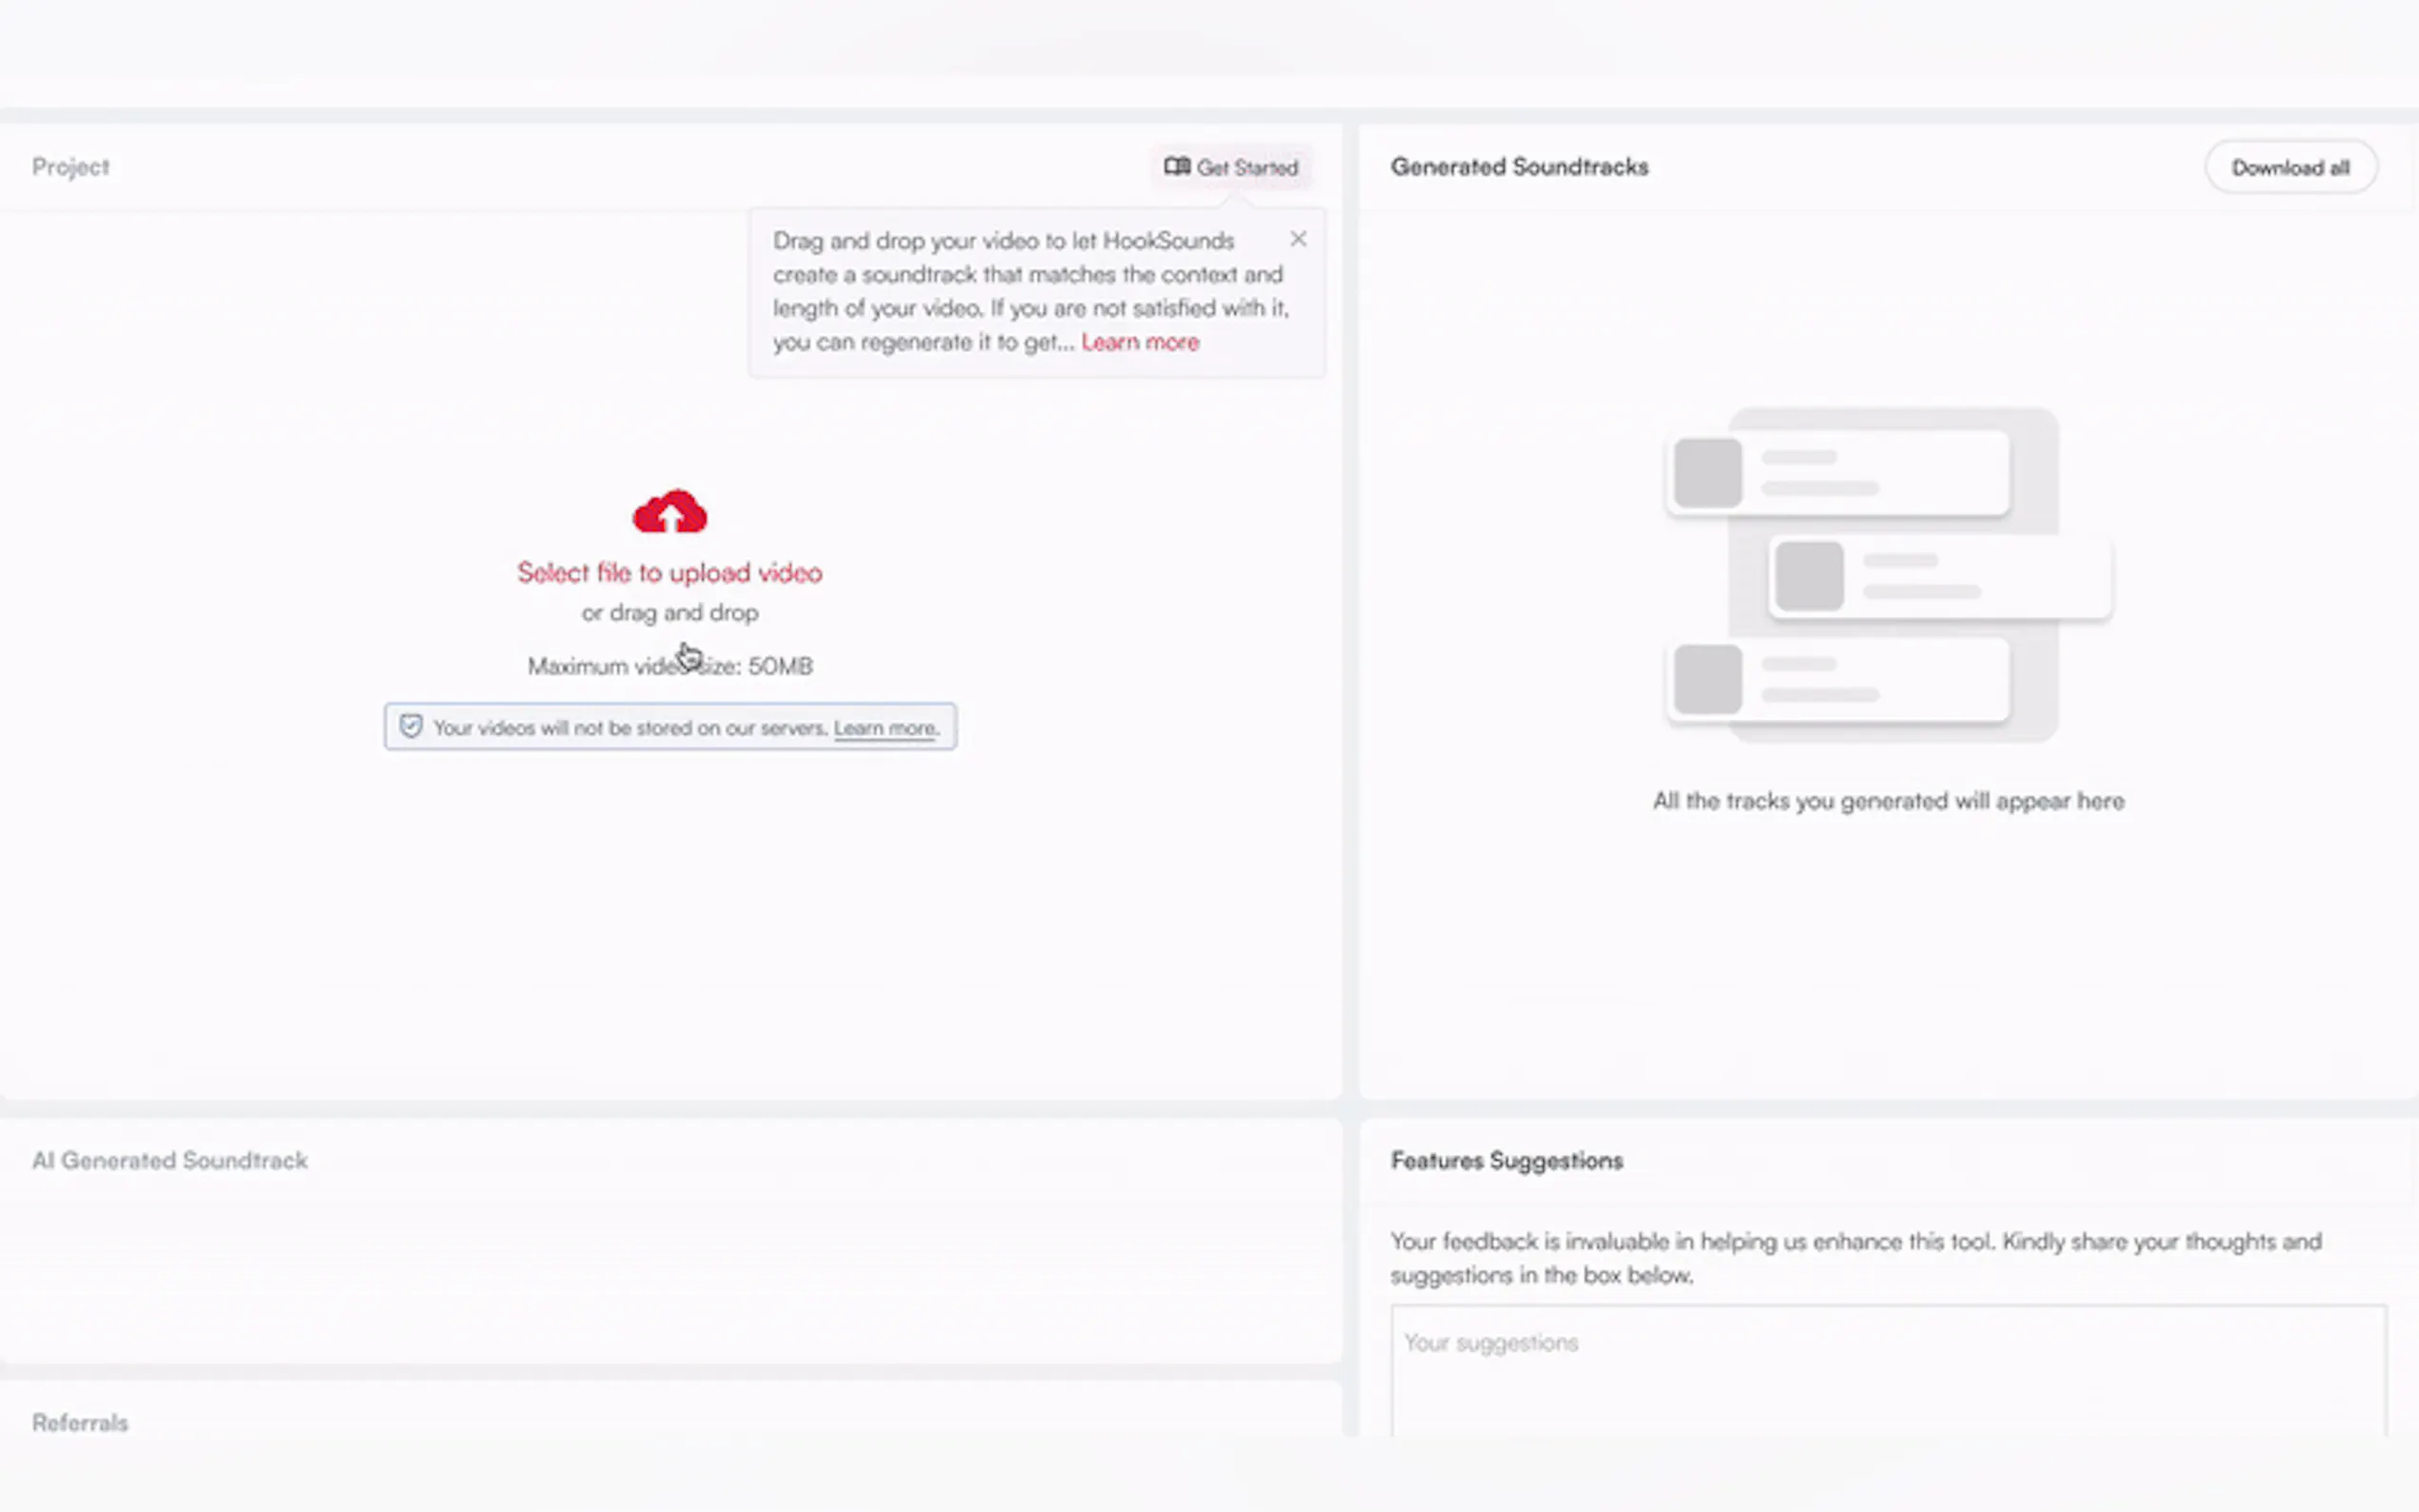Click the middle placeholder track card
2419x1512 pixels.
(x=1939, y=577)
